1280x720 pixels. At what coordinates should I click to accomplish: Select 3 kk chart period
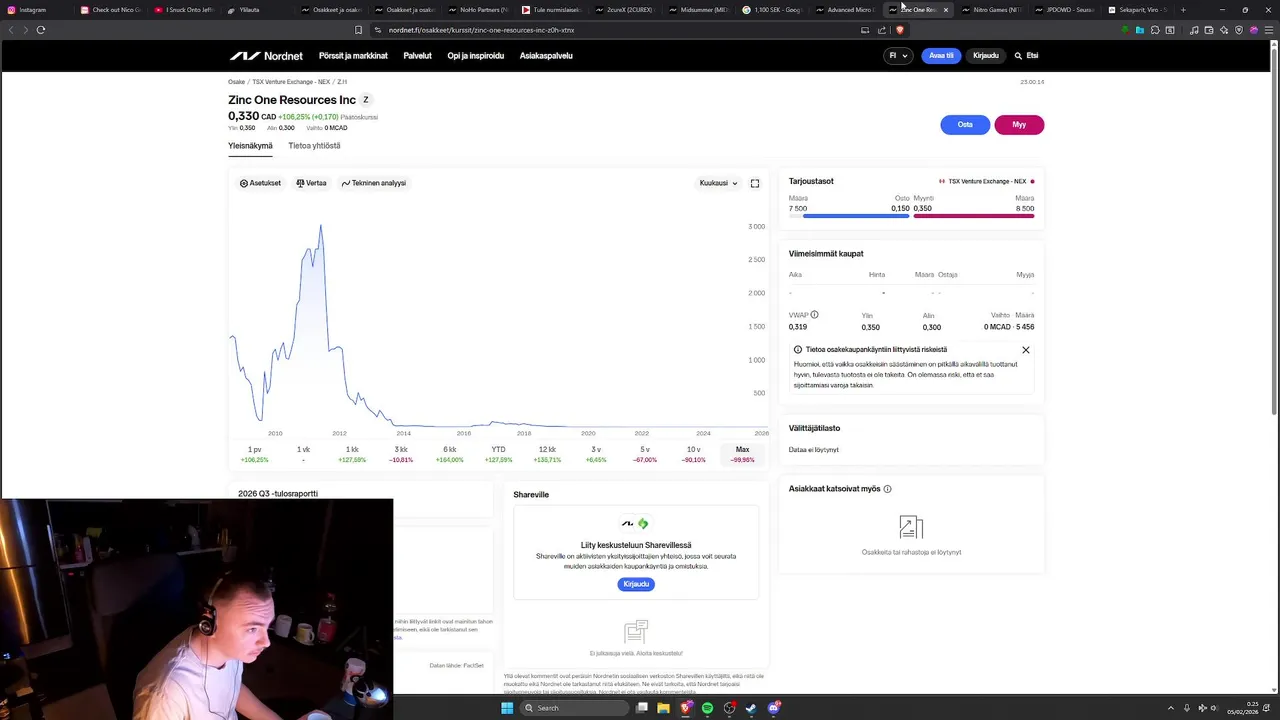coord(401,454)
